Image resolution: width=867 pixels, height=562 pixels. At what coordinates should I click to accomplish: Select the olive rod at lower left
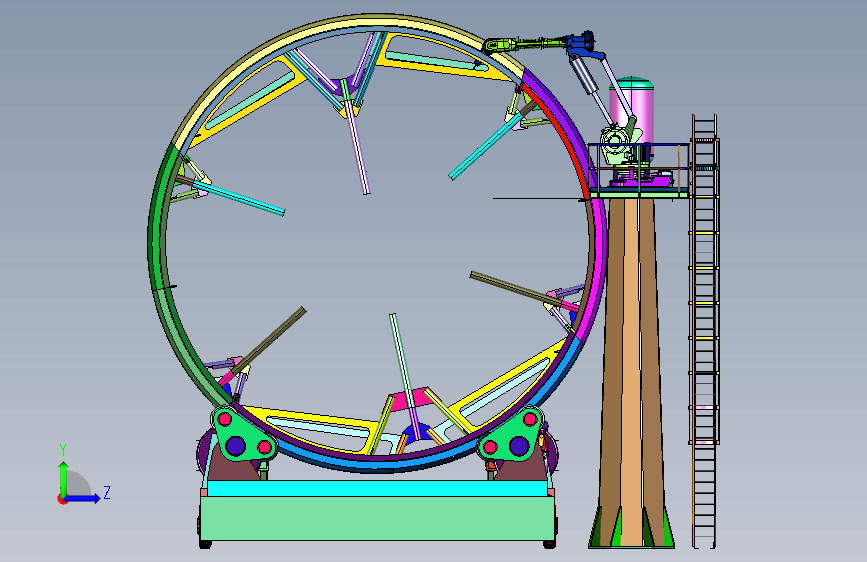click(x=269, y=340)
